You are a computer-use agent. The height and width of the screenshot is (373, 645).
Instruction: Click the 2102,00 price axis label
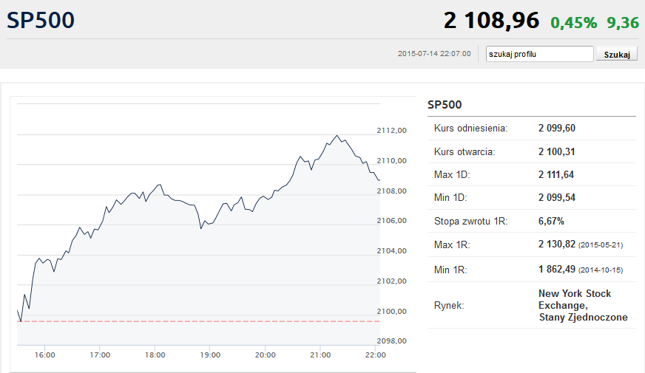coord(391,281)
